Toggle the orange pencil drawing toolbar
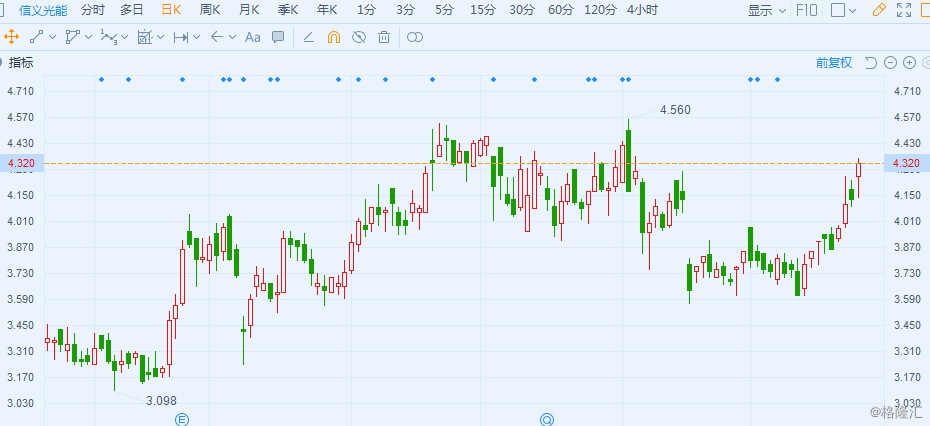Viewport: 930px width, 426px height. pos(879,10)
